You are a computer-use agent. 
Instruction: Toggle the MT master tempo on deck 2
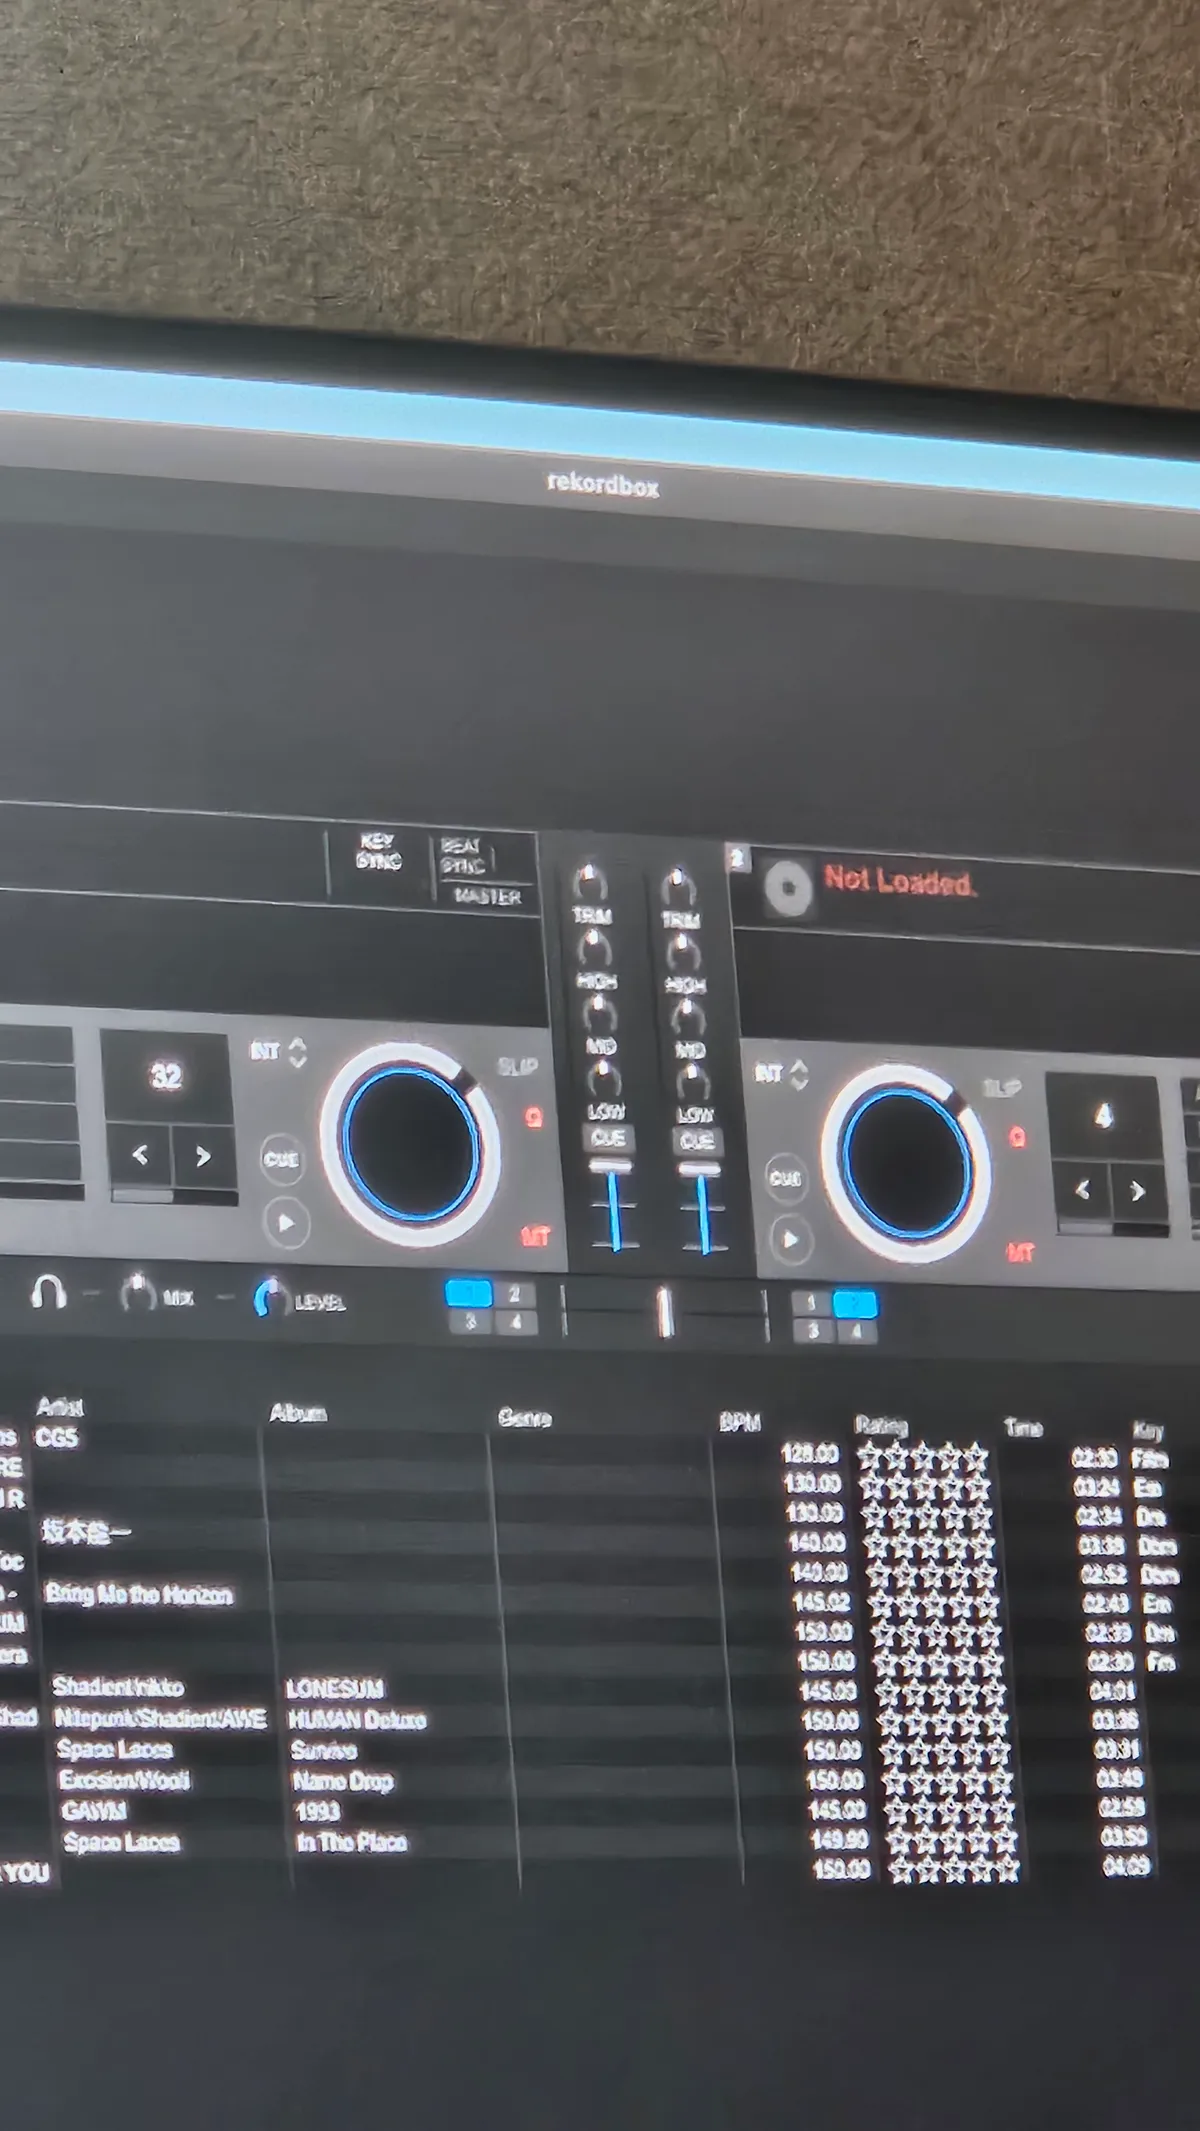click(1020, 1253)
